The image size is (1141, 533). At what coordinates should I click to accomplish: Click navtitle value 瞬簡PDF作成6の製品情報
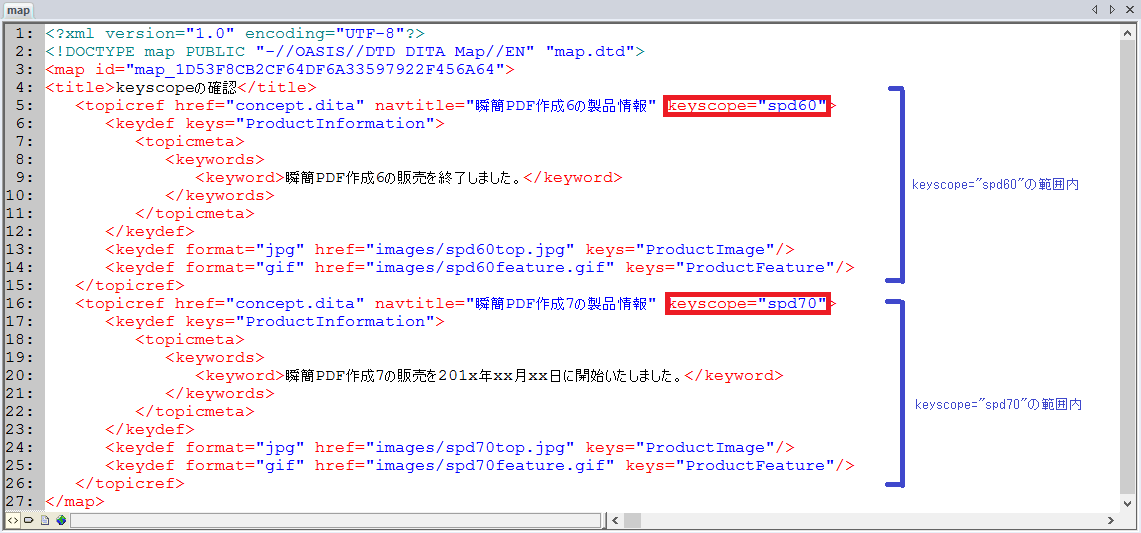point(561,106)
